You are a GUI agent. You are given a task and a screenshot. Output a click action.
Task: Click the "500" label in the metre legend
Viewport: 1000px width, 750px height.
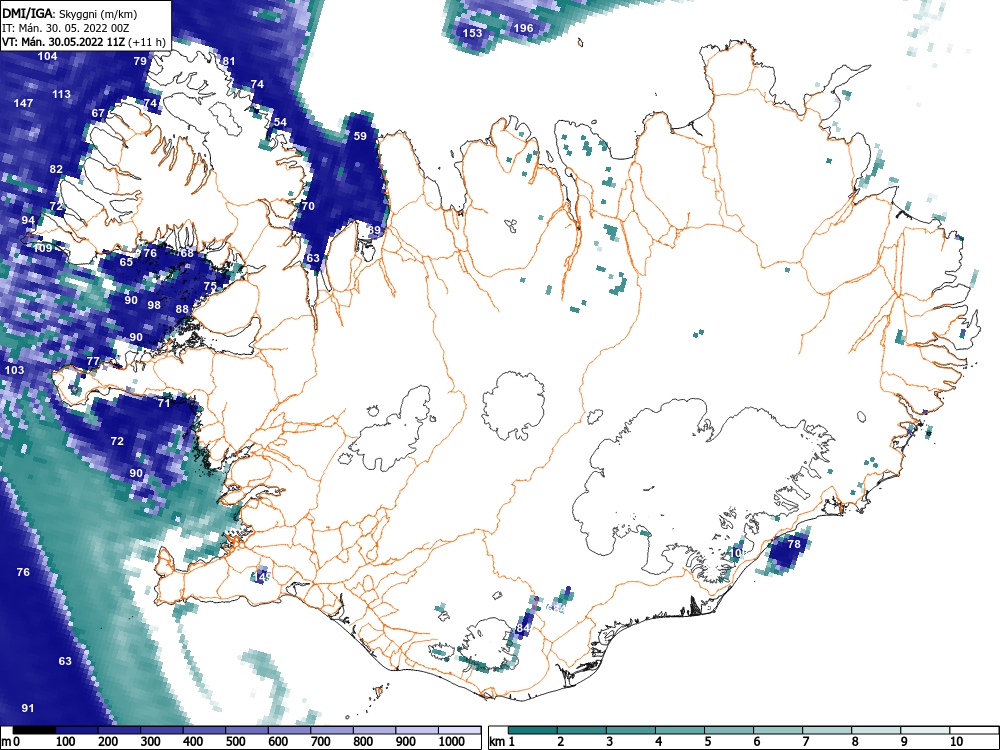pos(235,741)
